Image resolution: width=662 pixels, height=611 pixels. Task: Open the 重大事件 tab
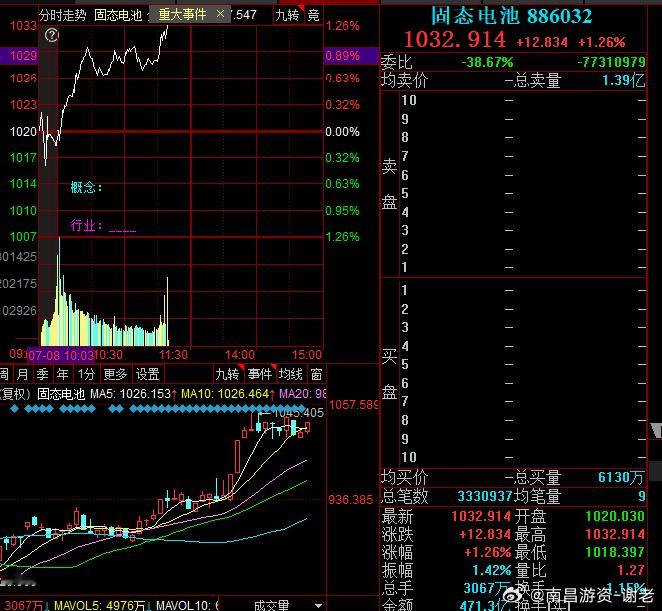click(182, 14)
